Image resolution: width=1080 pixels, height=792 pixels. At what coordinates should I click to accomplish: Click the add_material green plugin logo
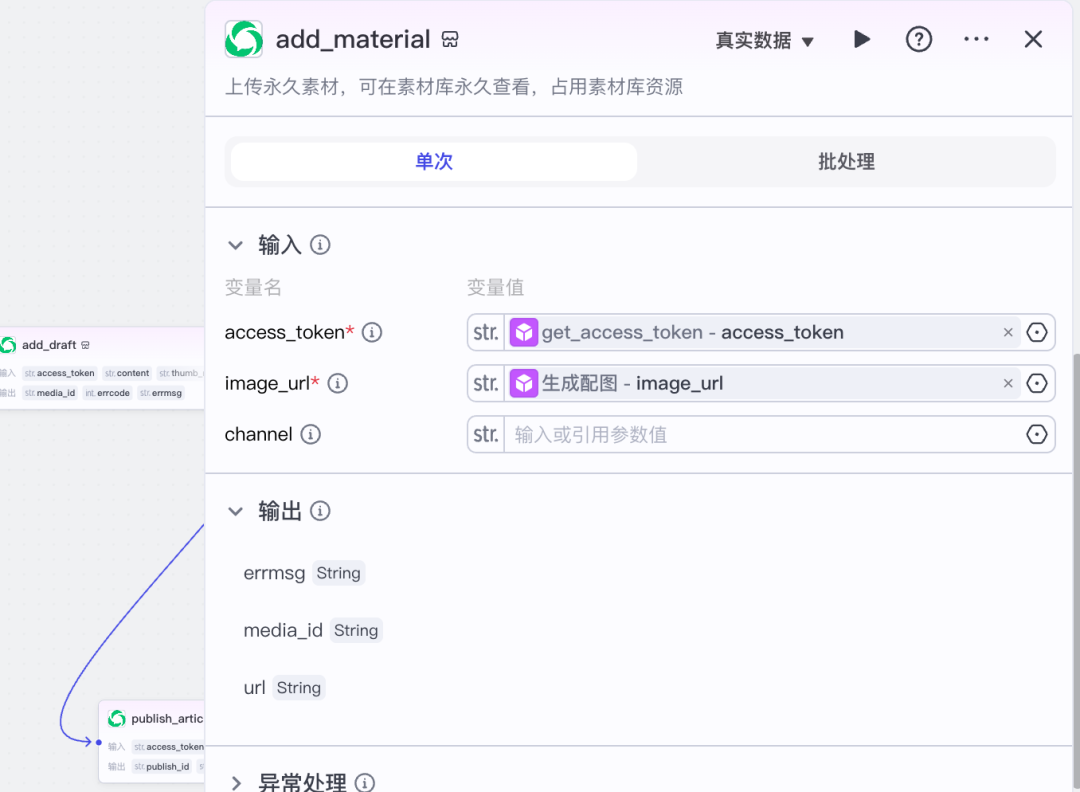244,39
